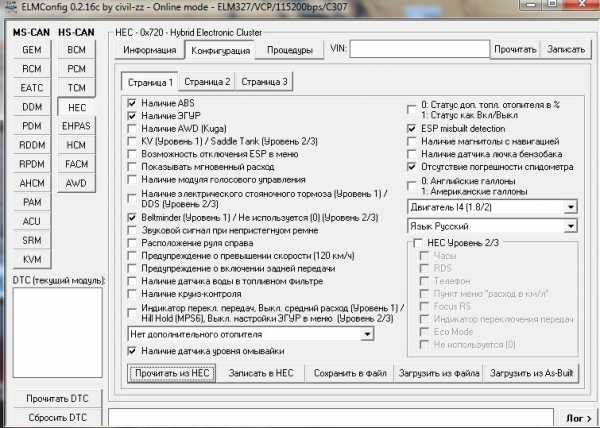Expand the Лог panel button
Image resolution: width=600 pixels, height=428 pixels.
click(579, 418)
